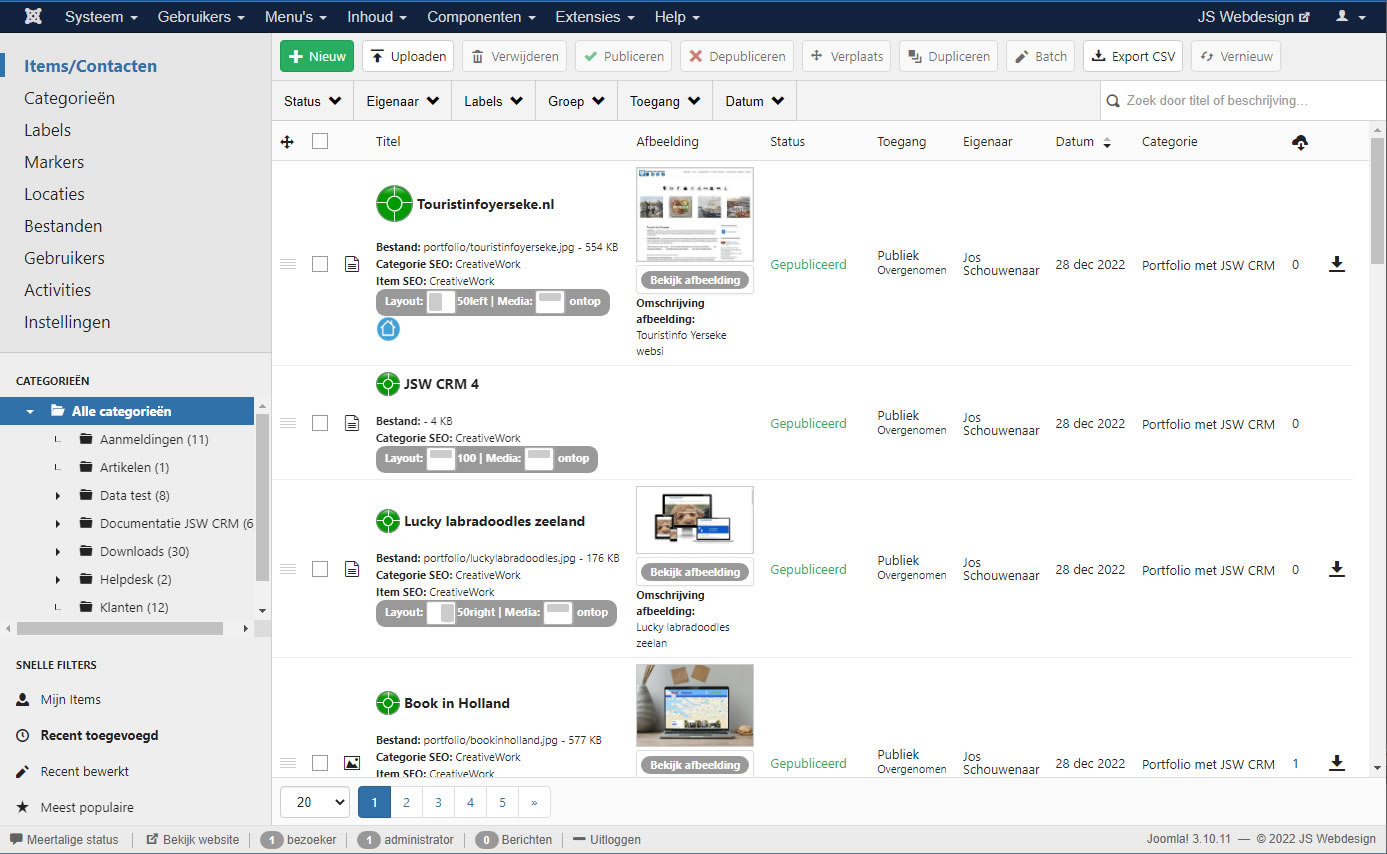Viewport: 1387px width, 854px height.
Task: Click the vertical scrollbar of the category tree
Action: pyautogui.click(x=262, y=495)
